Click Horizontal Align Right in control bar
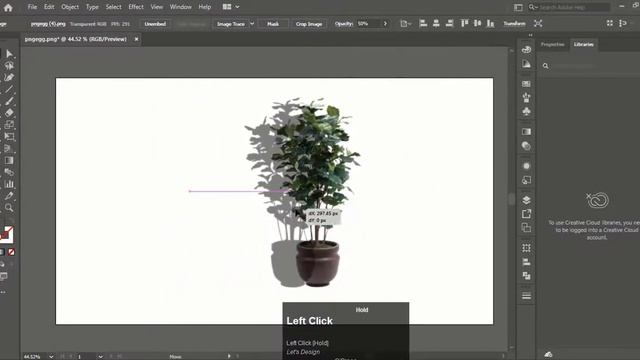This screenshot has width=640, height=360. coord(449,24)
